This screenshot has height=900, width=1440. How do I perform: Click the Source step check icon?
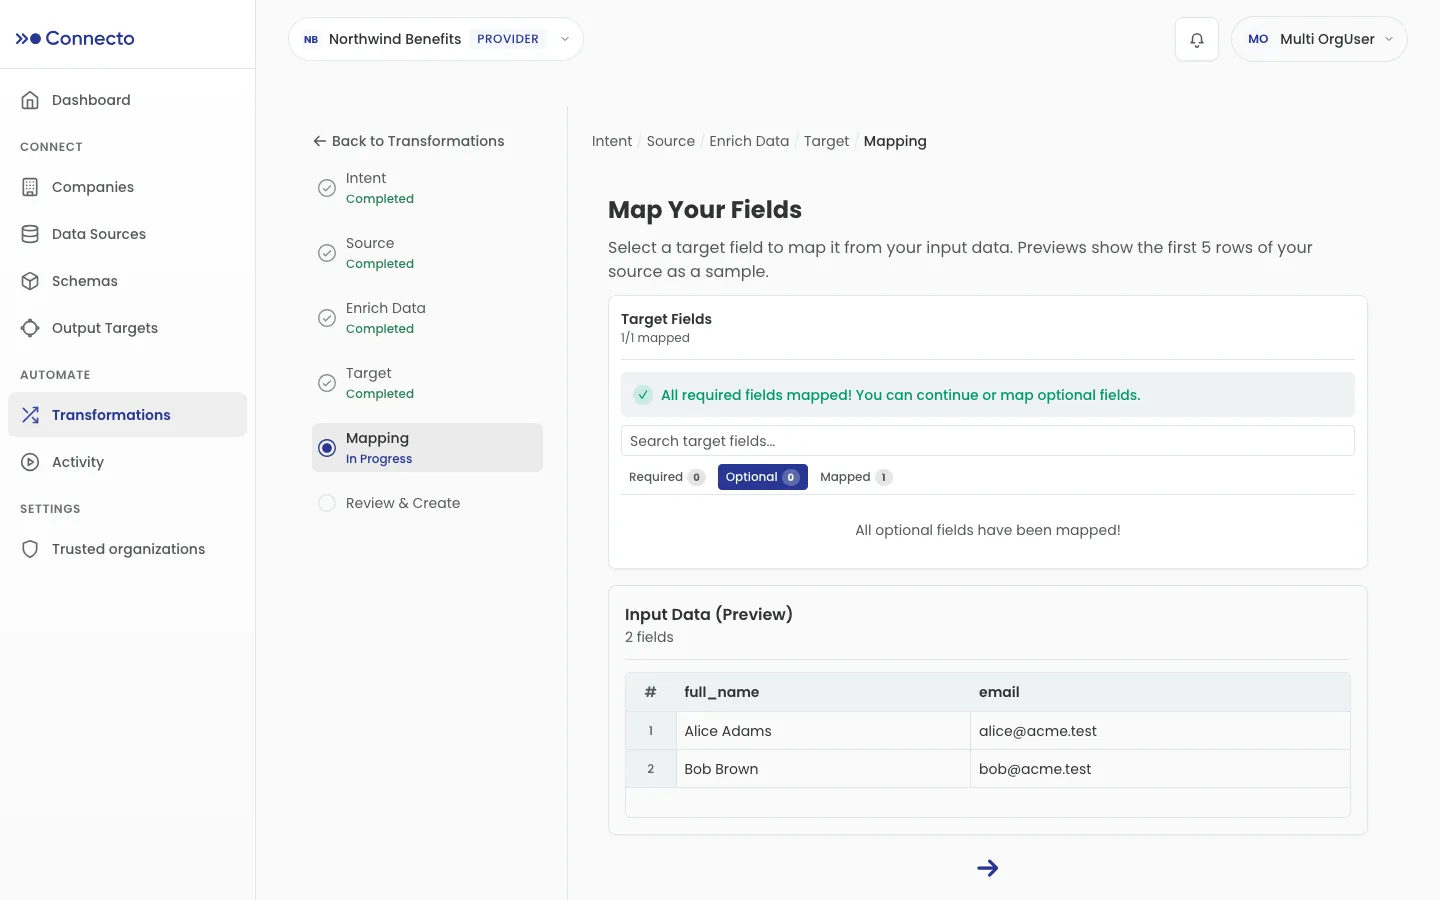(327, 253)
